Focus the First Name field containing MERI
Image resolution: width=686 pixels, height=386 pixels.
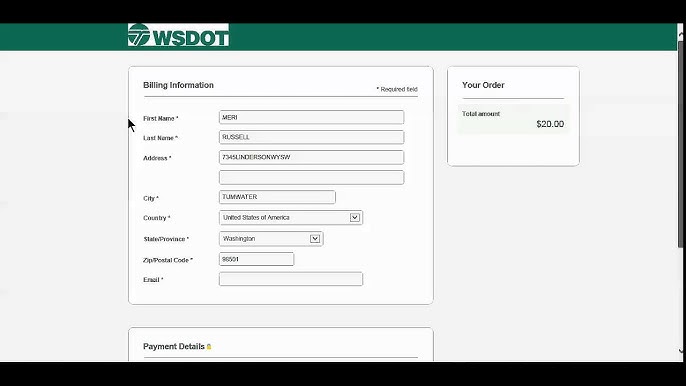click(312, 117)
